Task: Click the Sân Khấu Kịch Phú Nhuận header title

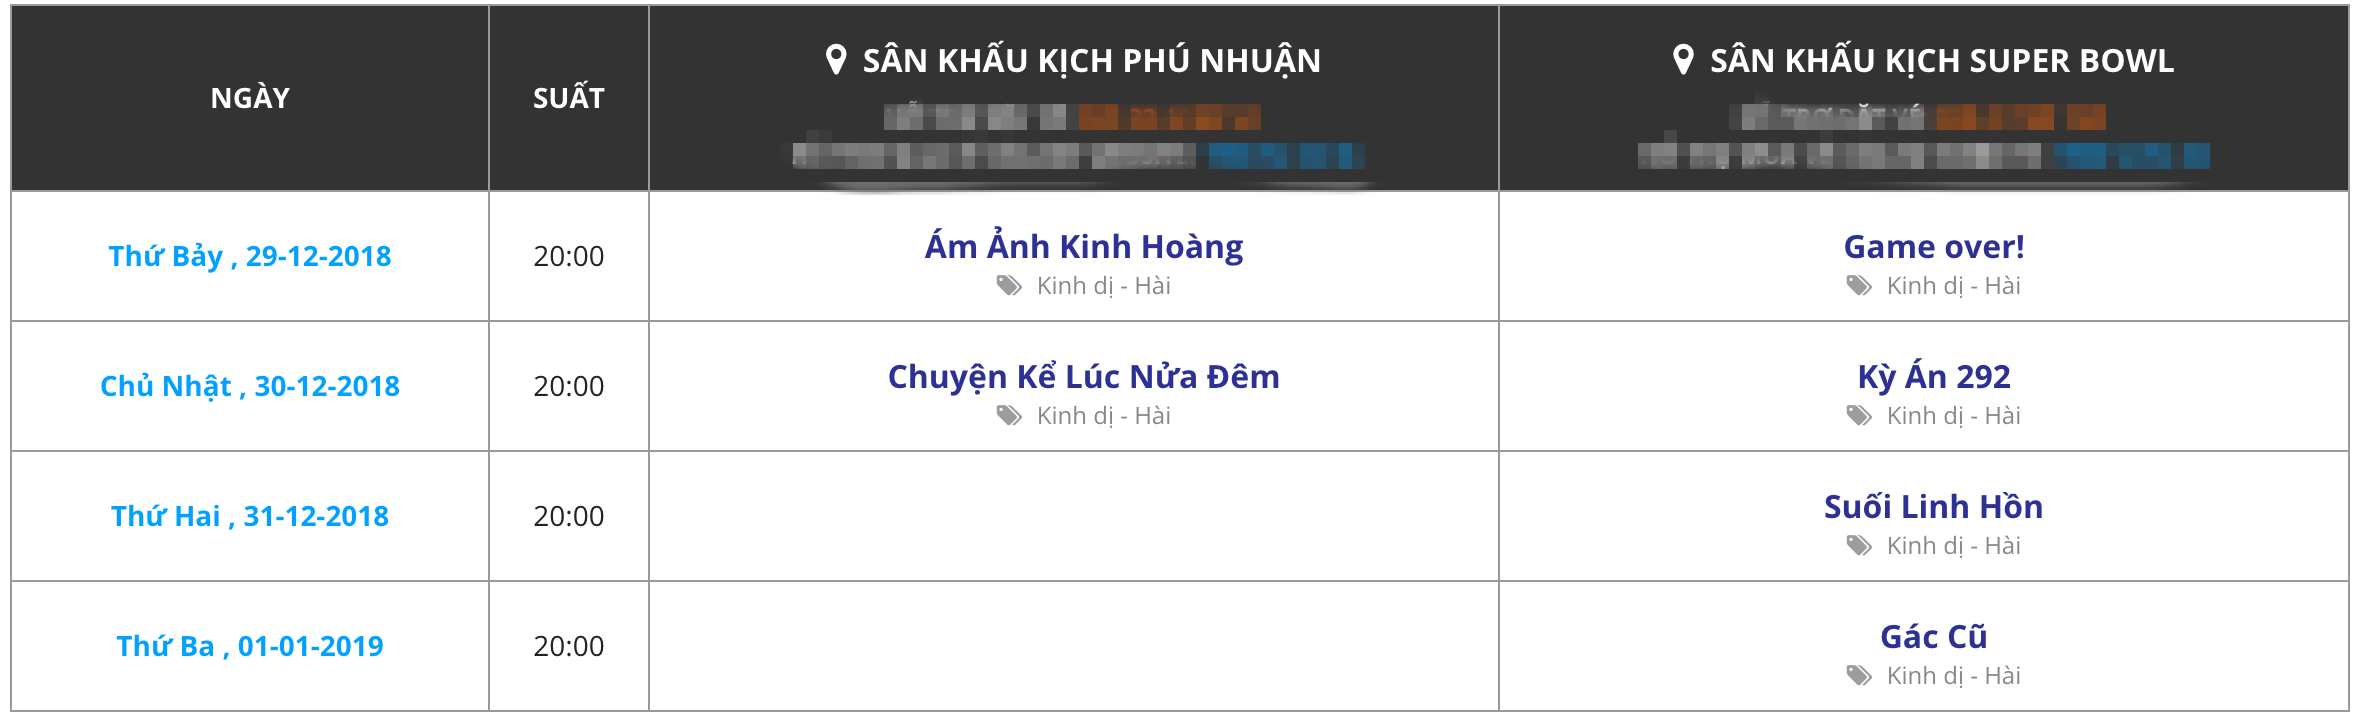Action: coord(1092,61)
